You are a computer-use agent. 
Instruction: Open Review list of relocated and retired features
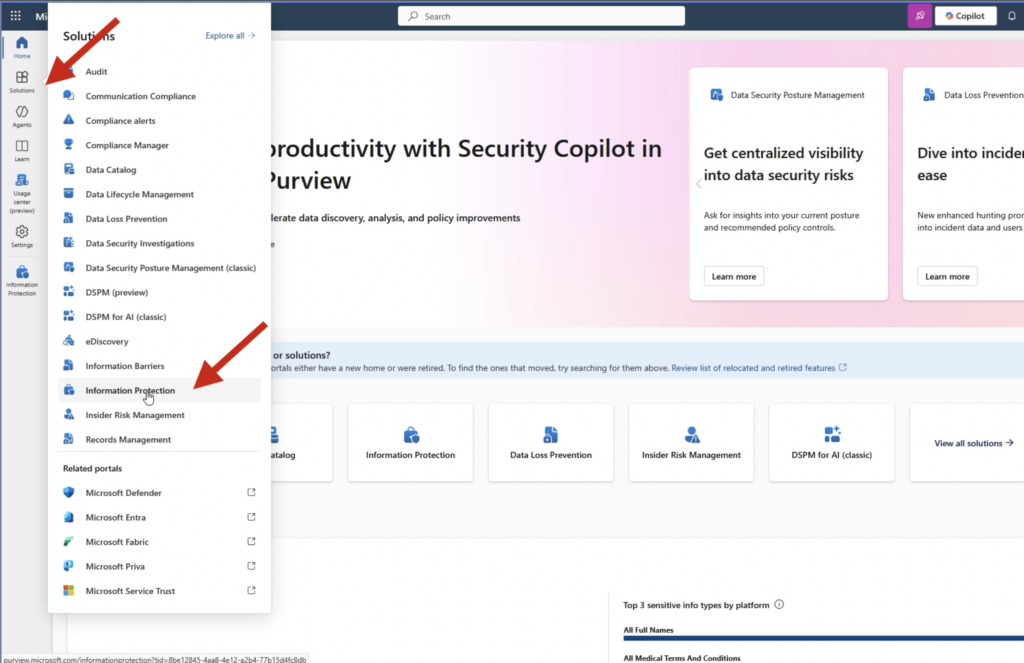point(759,368)
